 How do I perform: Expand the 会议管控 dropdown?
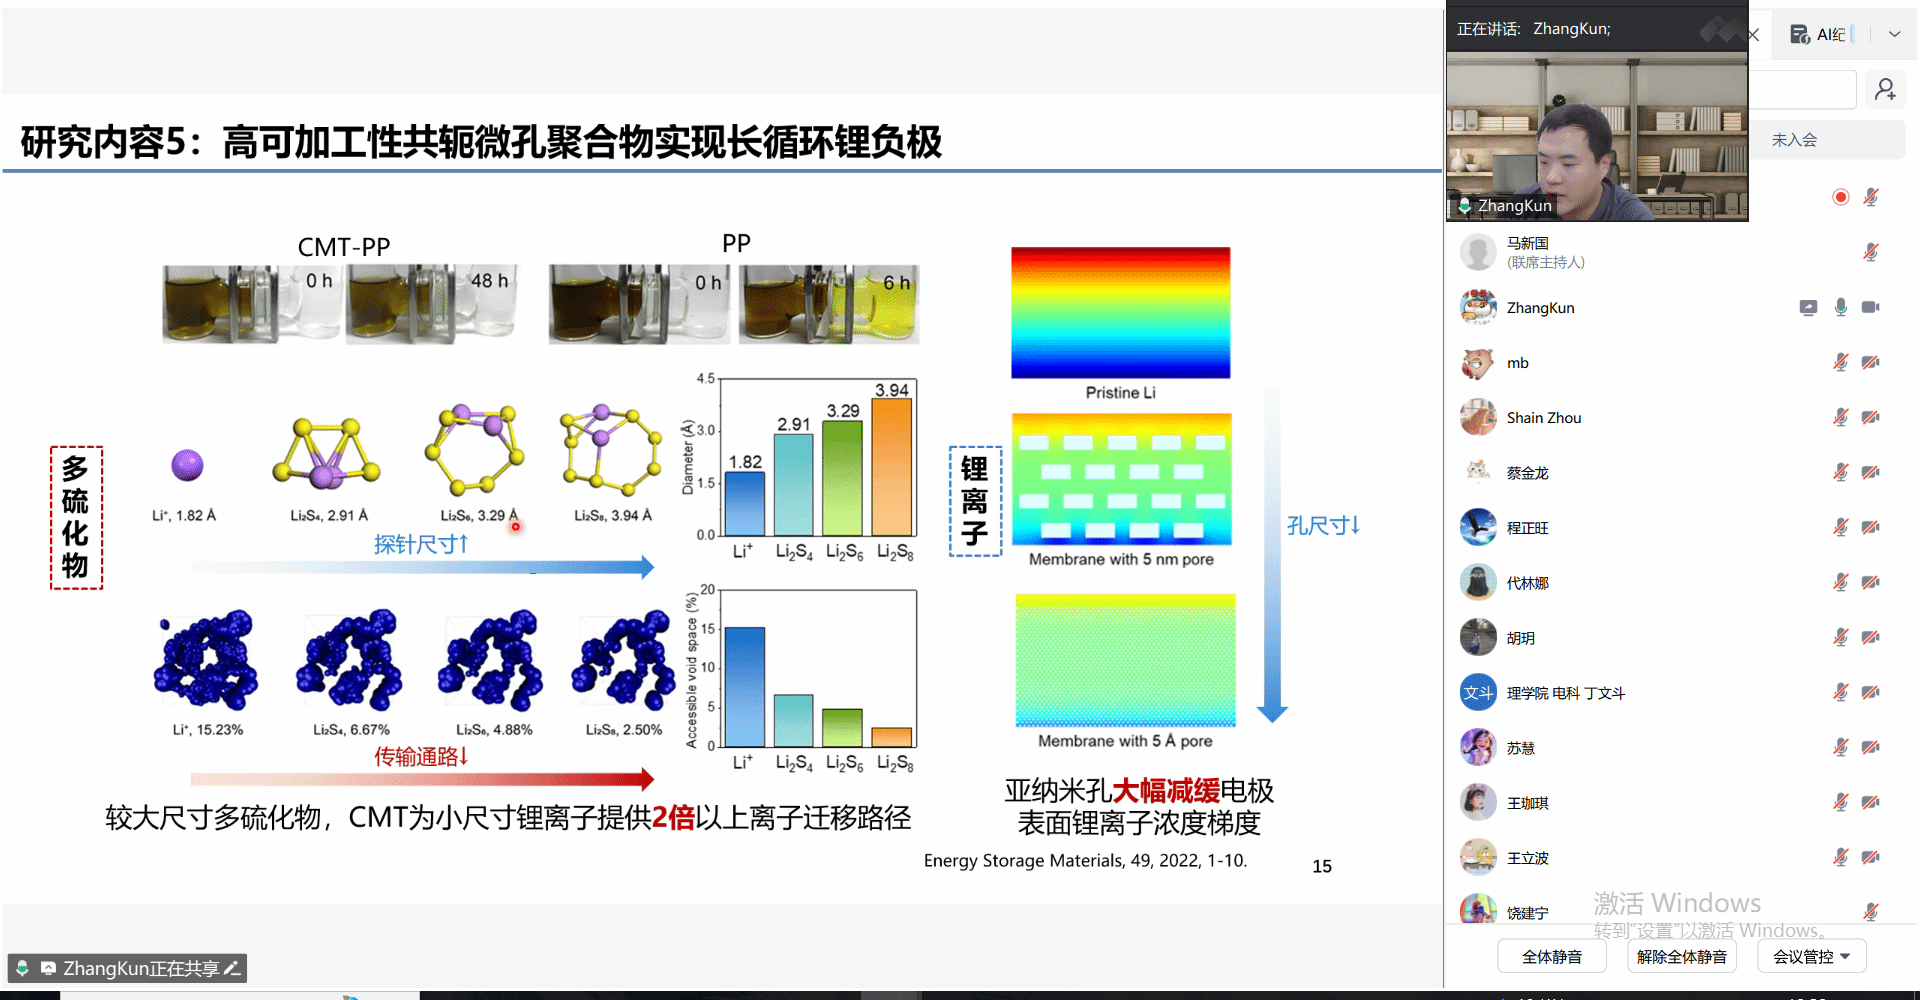pos(1811,957)
